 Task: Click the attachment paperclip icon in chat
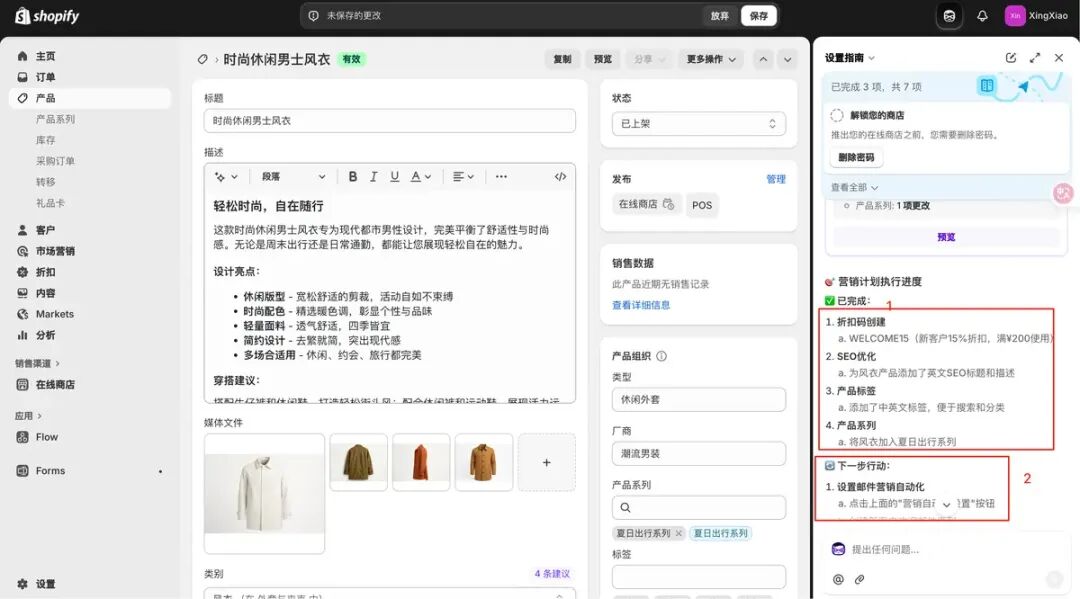click(859, 579)
